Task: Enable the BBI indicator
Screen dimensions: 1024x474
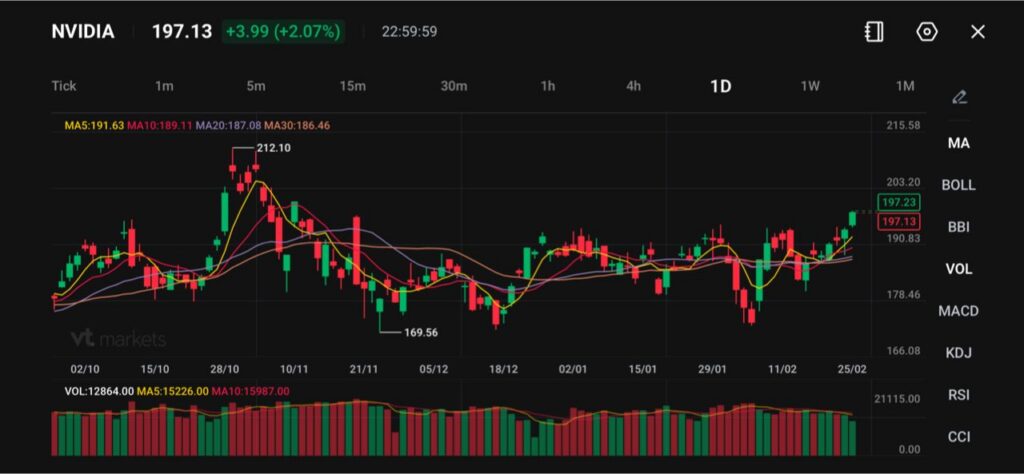Action: pyautogui.click(x=958, y=227)
